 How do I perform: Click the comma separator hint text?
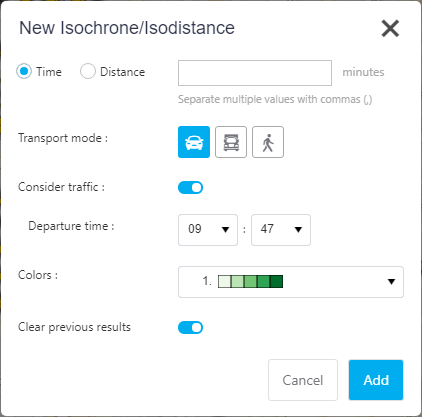tap(275, 99)
